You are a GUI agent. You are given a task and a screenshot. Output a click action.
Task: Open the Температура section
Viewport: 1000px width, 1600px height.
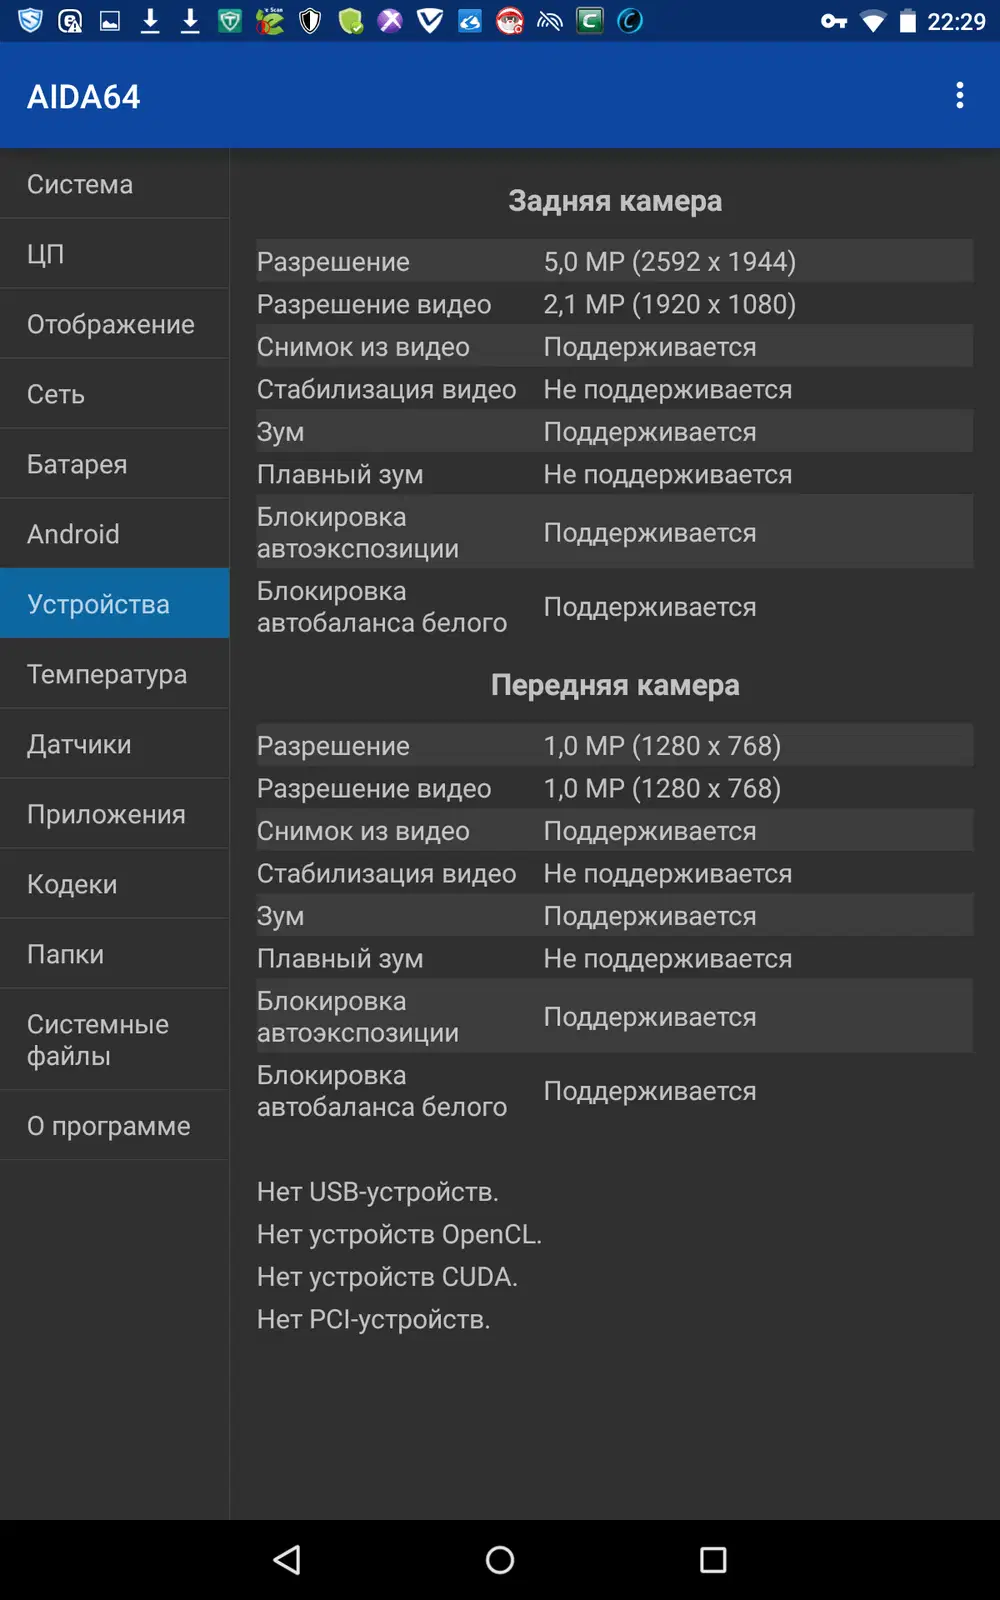pos(114,674)
